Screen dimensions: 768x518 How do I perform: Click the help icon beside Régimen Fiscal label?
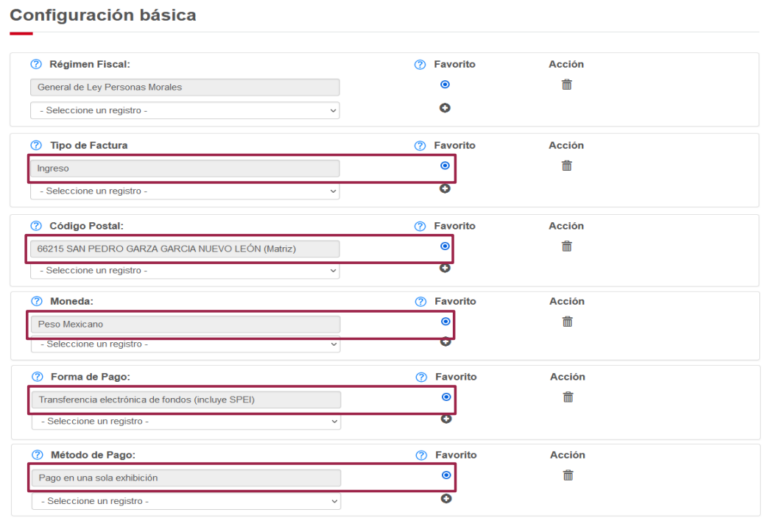(x=36, y=64)
